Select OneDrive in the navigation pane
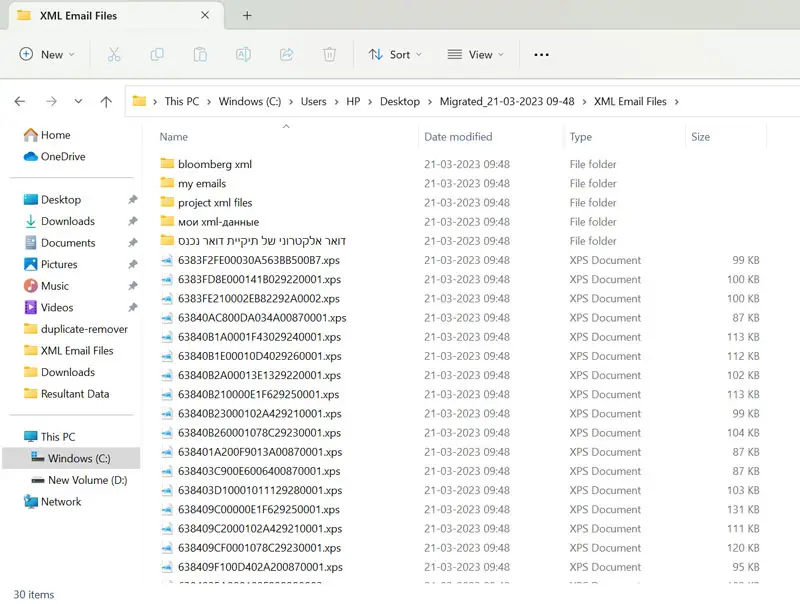The height and width of the screenshot is (604, 800). (62, 157)
